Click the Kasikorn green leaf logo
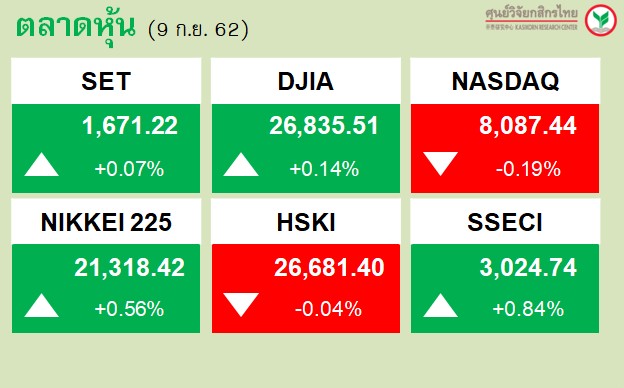 [x=601, y=20]
